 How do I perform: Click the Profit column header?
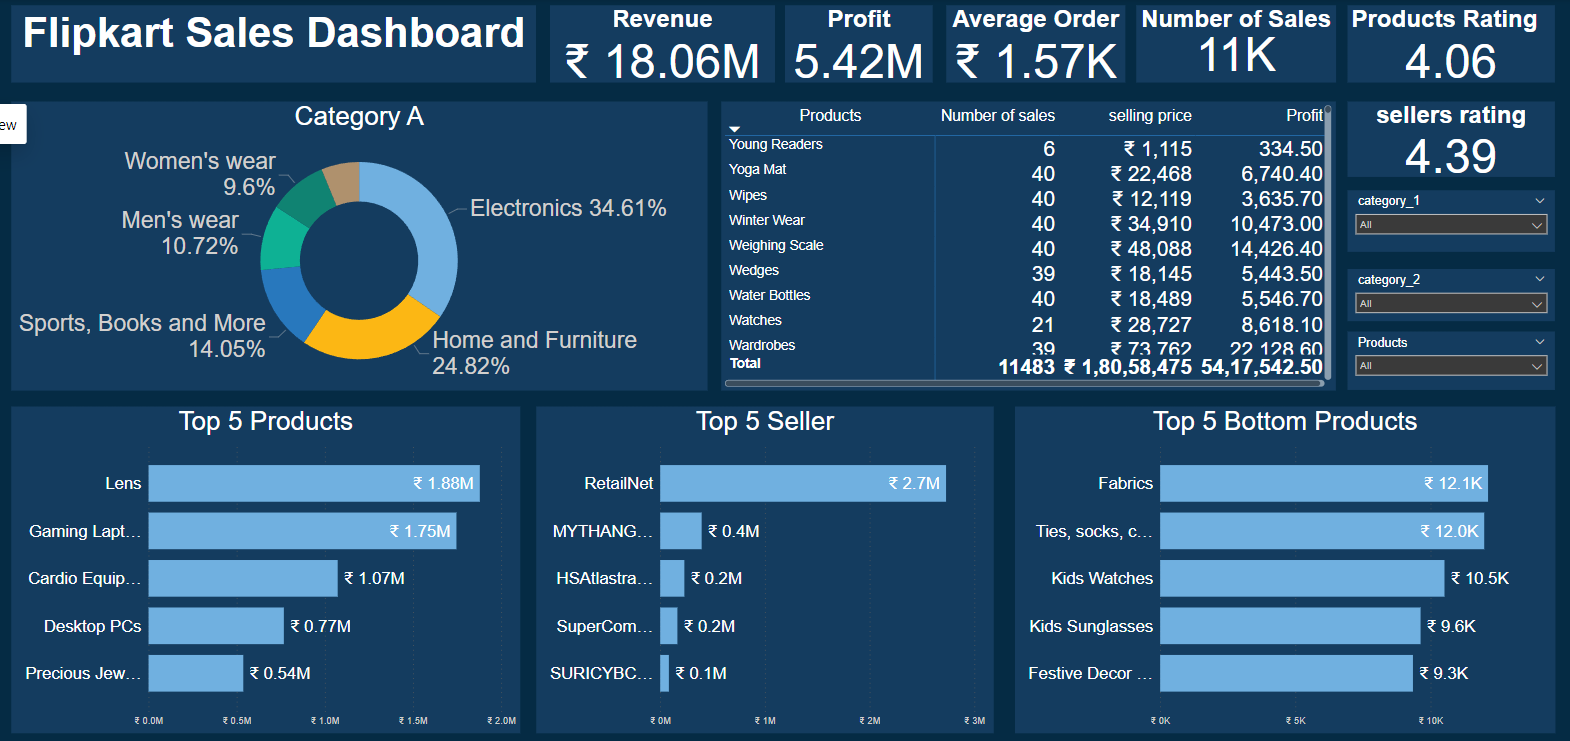click(1303, 116)
